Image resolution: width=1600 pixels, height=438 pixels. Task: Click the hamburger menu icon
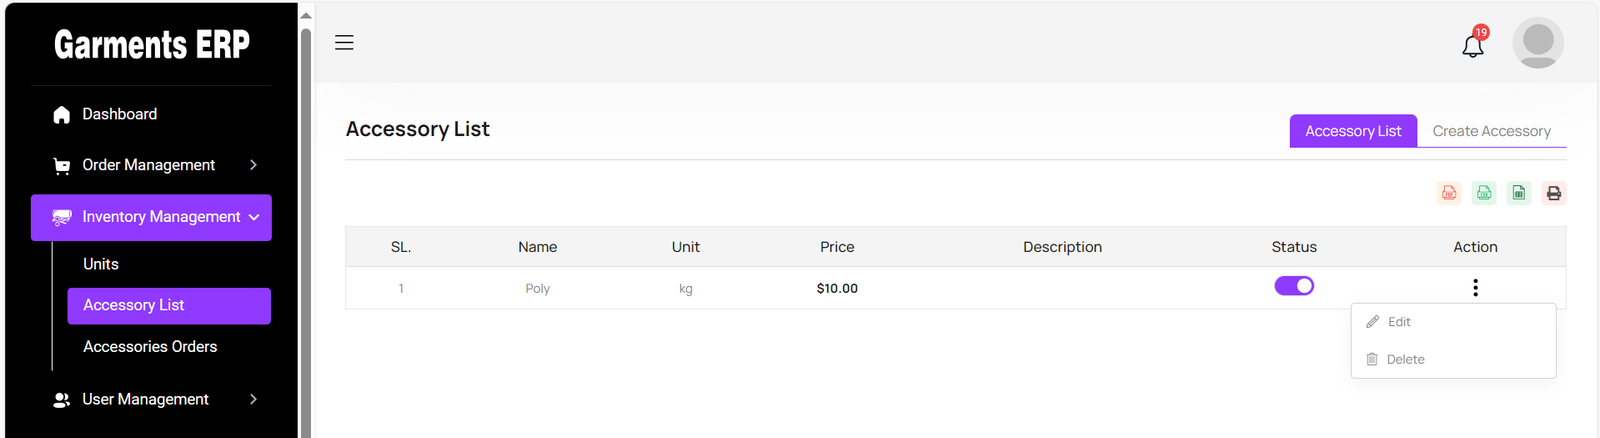click(x=344, y=43)
